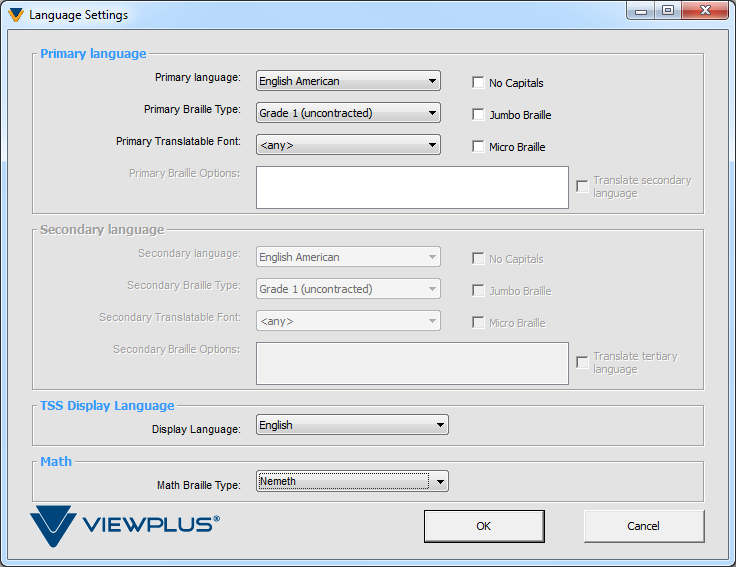
Task: Enable the primary No Capitals checkbox
Action: tap(479, 83)
